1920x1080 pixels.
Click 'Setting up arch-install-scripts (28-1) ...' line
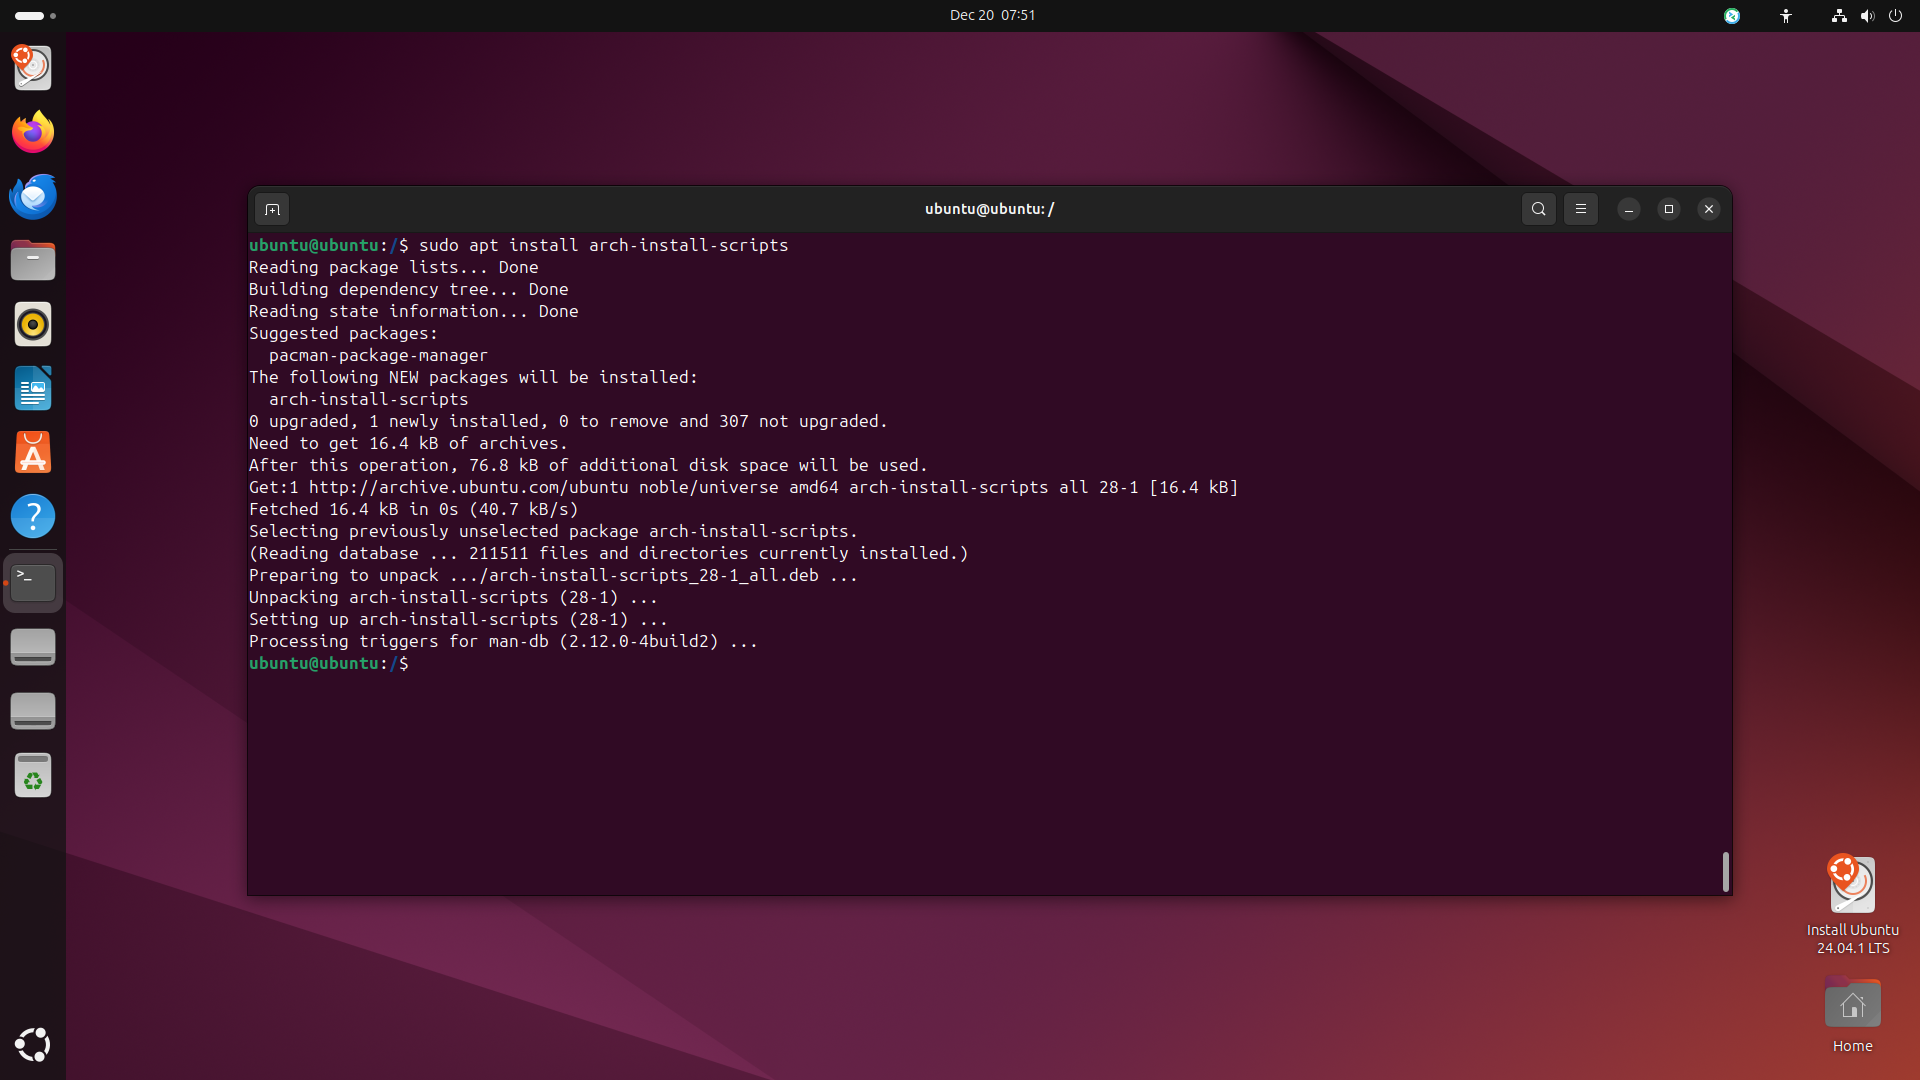point(458,619)
